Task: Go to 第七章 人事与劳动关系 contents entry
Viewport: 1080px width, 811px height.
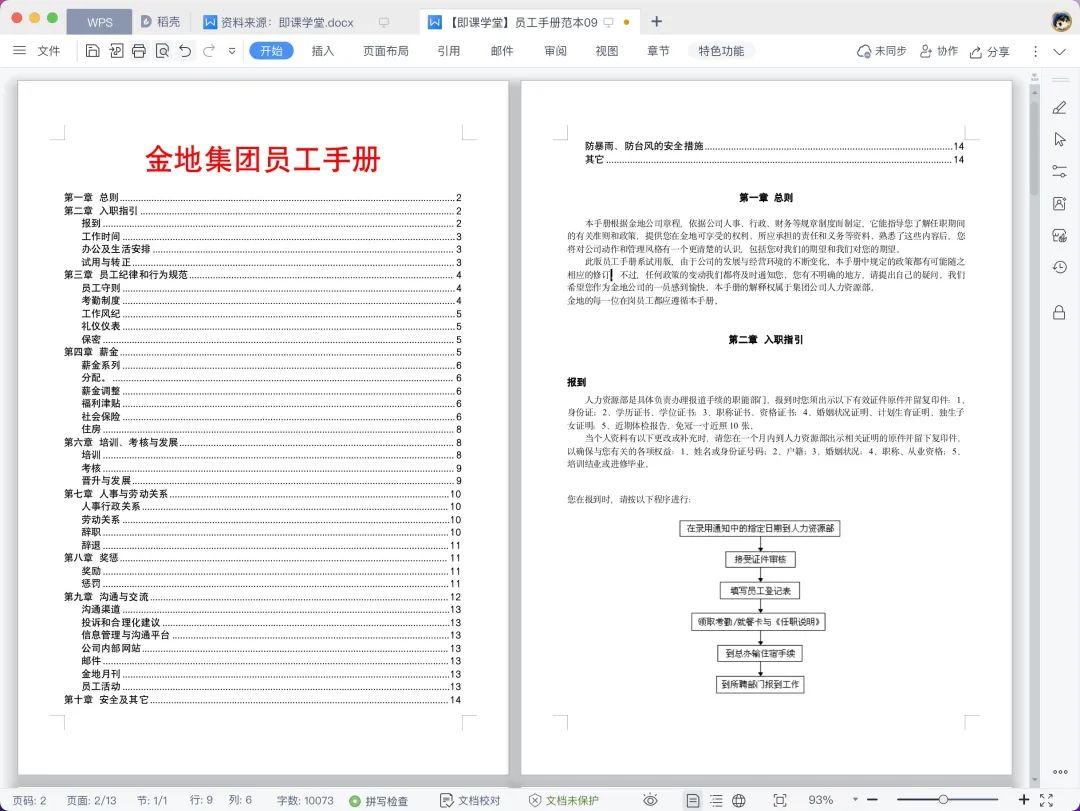Action: tap(262, 493)
